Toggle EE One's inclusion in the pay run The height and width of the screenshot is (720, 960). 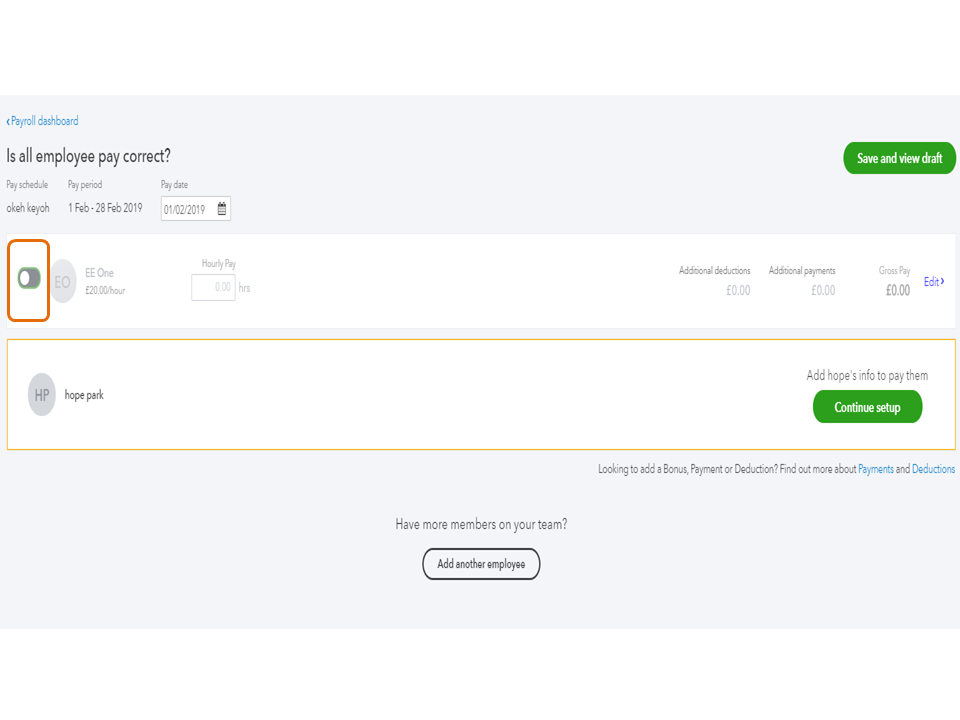pyautogui.click(x=29, y=279)
